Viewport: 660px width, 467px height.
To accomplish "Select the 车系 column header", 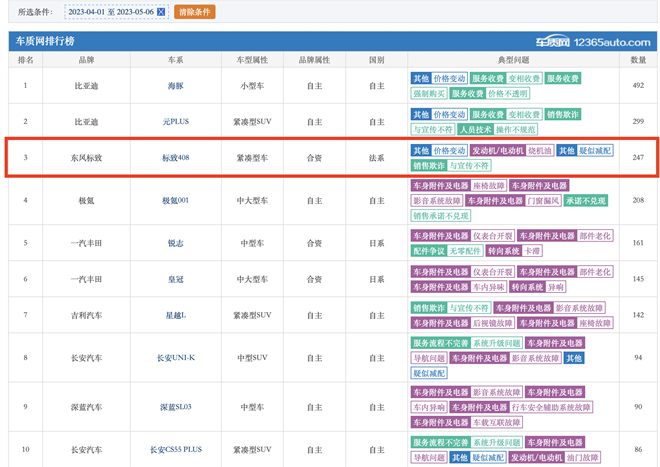I will point(176,60).
